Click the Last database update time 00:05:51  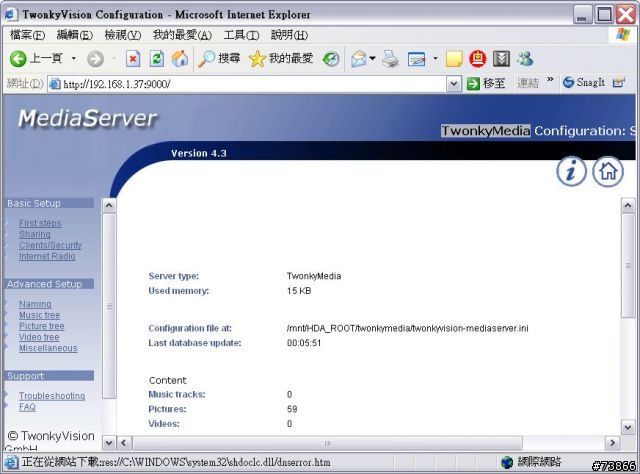click(304, 343)
